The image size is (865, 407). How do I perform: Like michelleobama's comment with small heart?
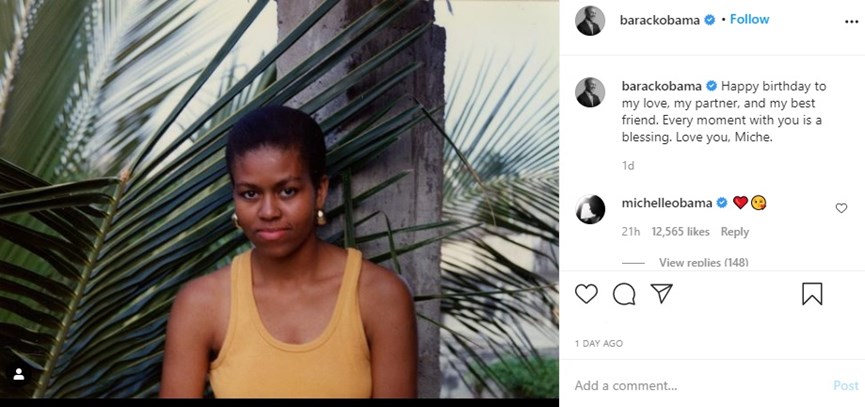coord(841,208)
